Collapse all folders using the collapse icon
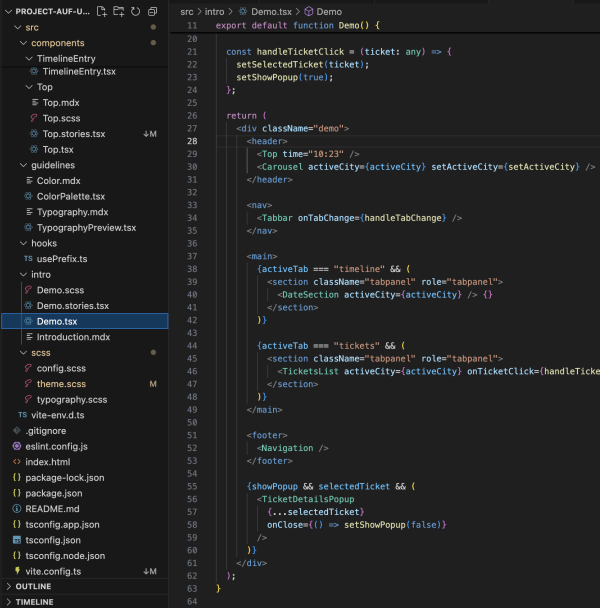The height and width of the screenshot is (608, 600). (x=152, y=11)
